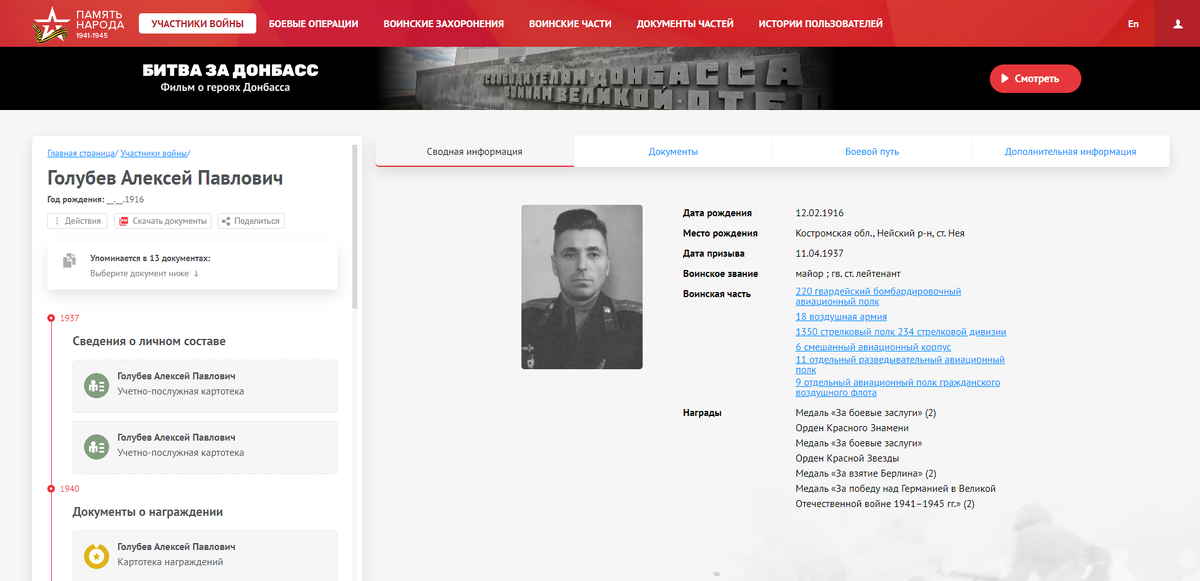Viewport: 1200px width, 581px height.
Task: Click the 1937 timeline marker
Action: pos(52,318)
